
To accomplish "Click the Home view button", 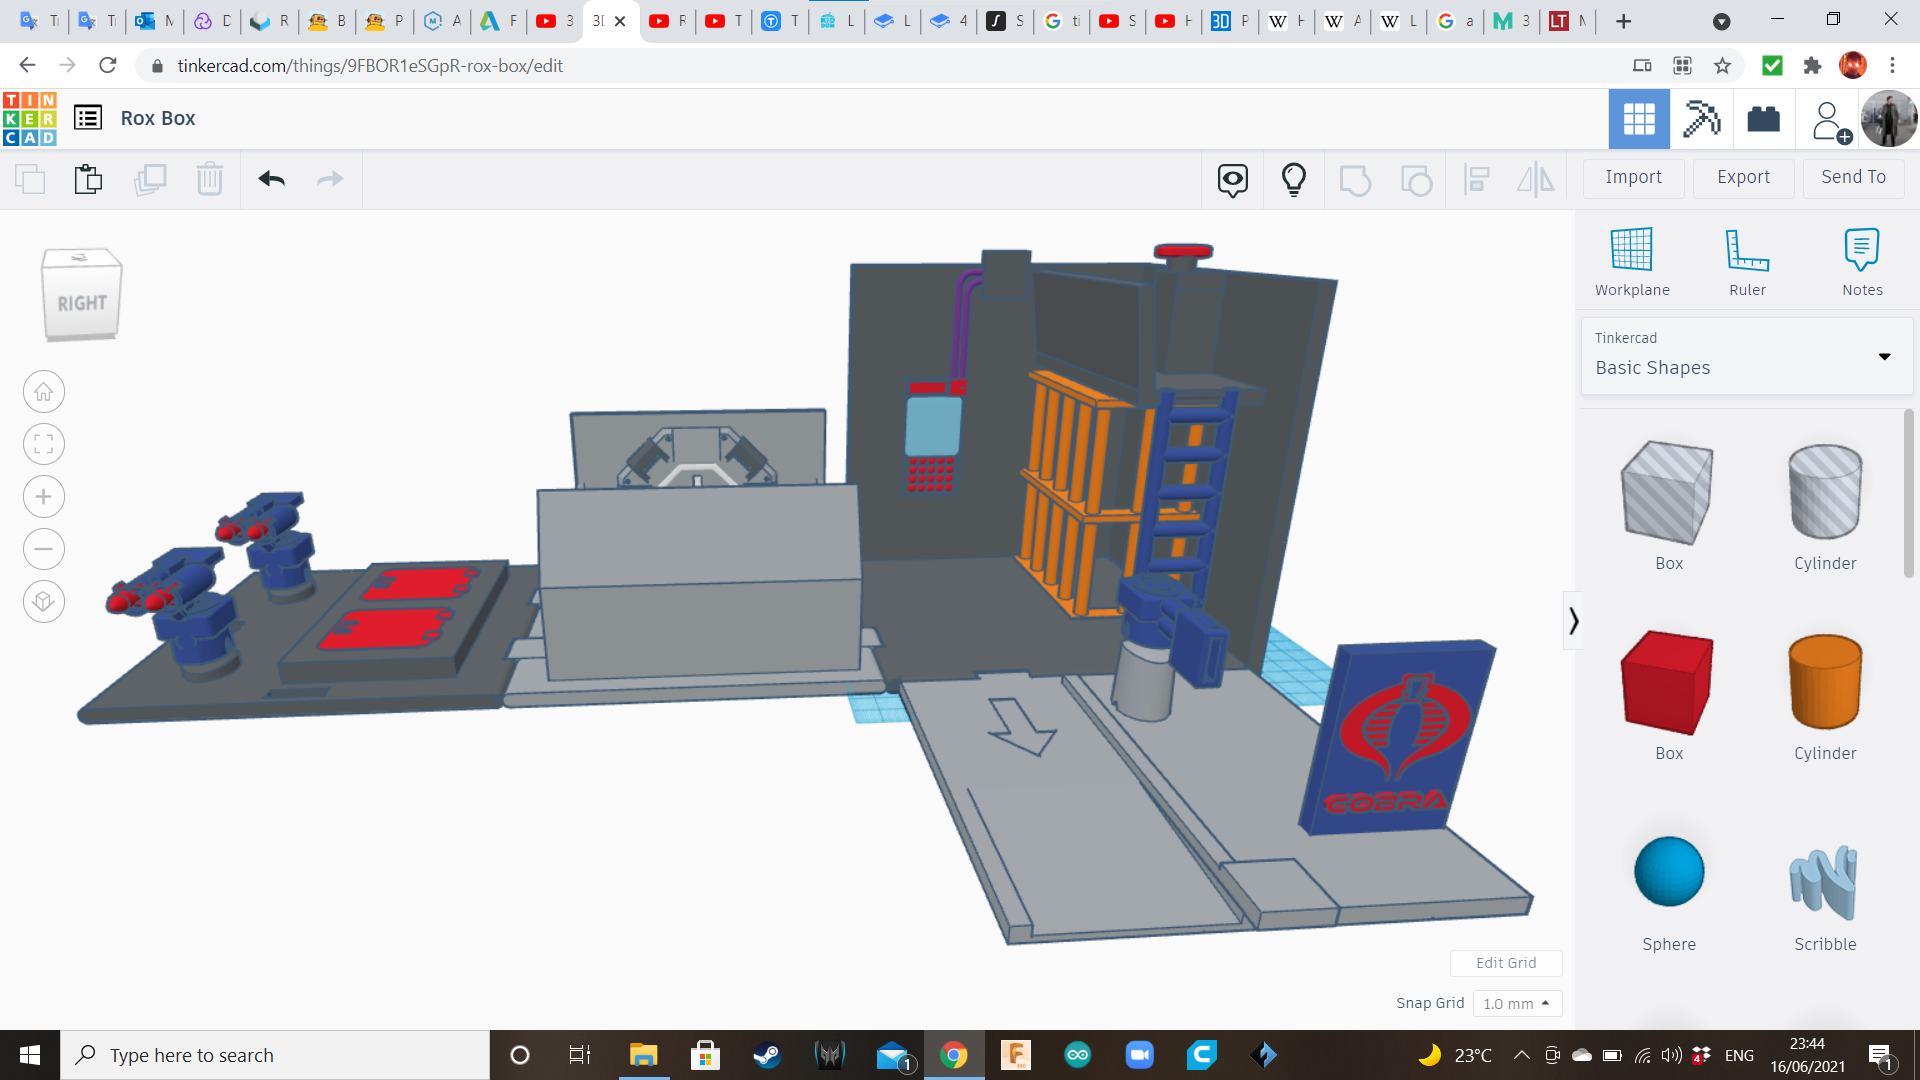I will [44, 392].
